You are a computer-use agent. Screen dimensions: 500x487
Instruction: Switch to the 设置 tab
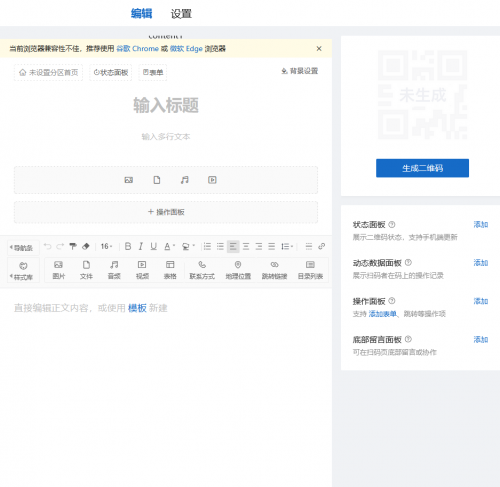click(181, 14)
